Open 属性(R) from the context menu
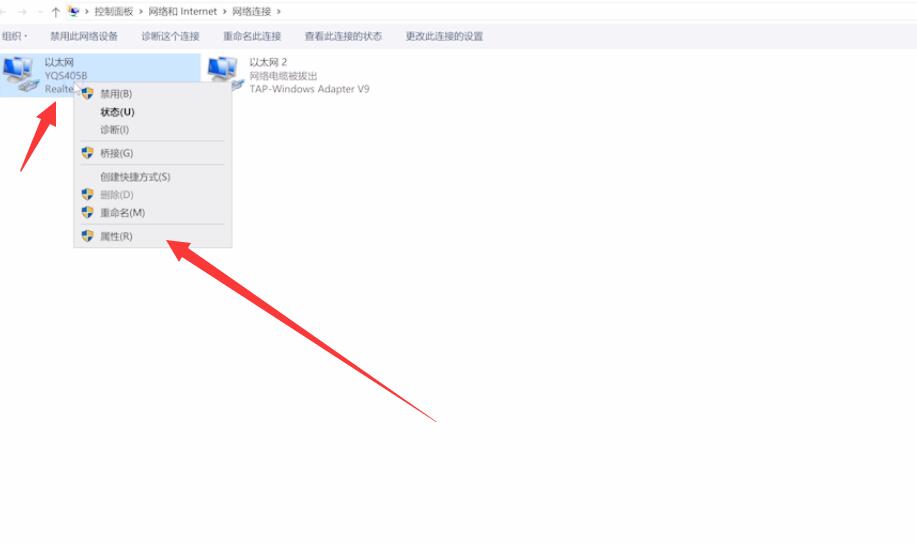Screen dimensions: 917x543 point(153,236)
